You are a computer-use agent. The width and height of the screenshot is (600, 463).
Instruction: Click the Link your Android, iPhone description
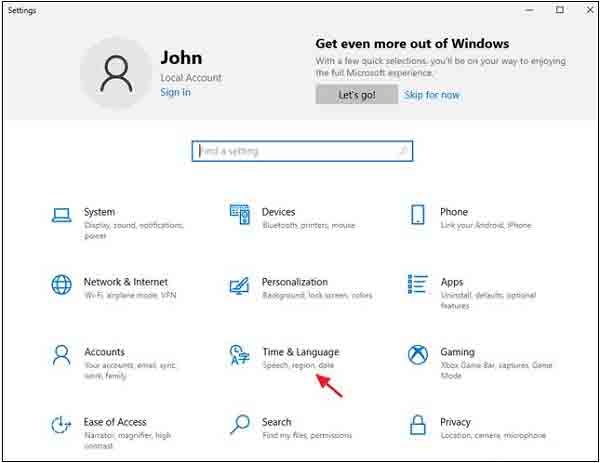tap(486, 225)
